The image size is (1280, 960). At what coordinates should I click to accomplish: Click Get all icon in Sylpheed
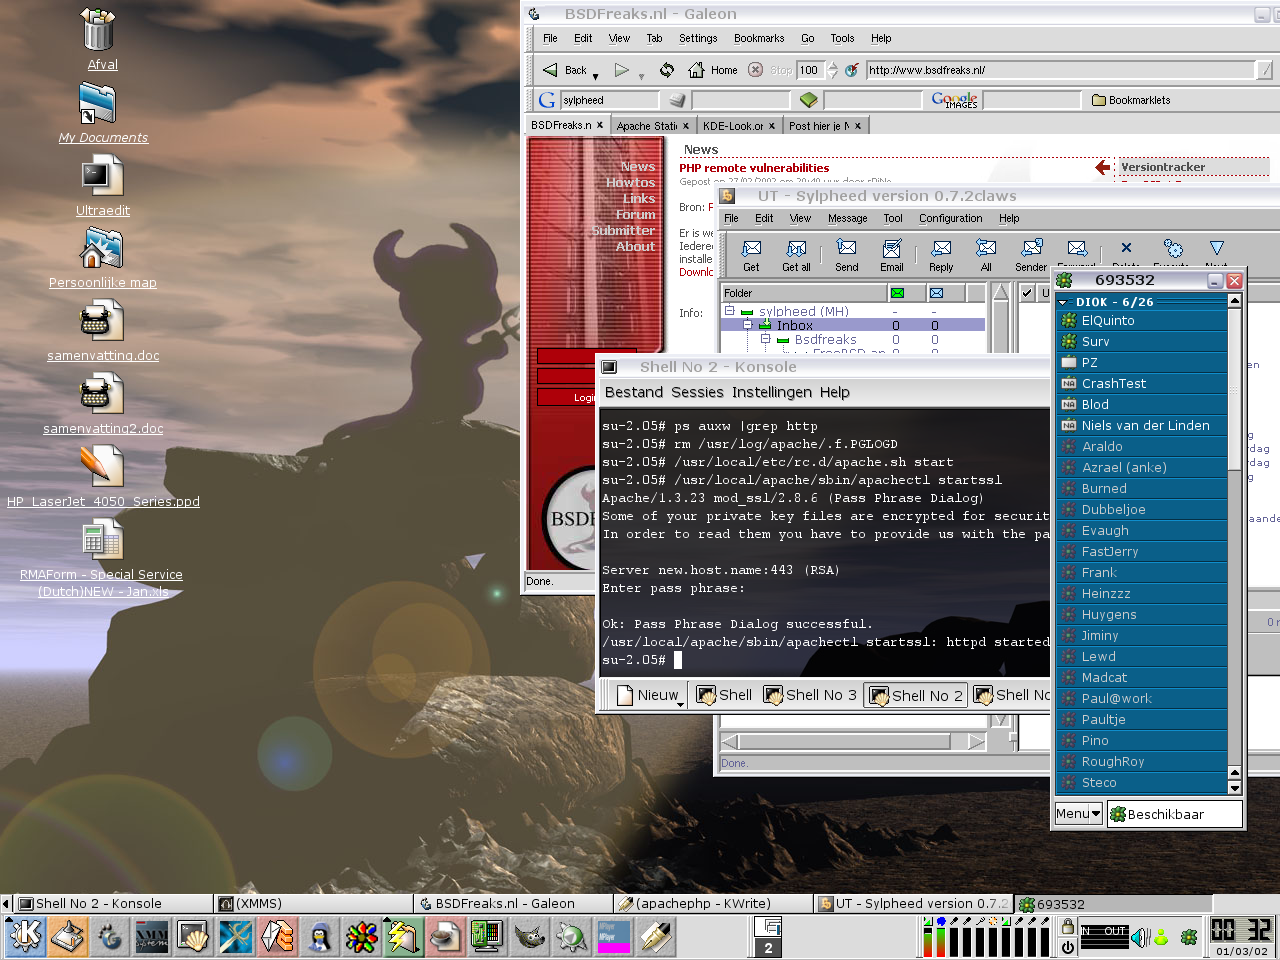tap(796, 249)
